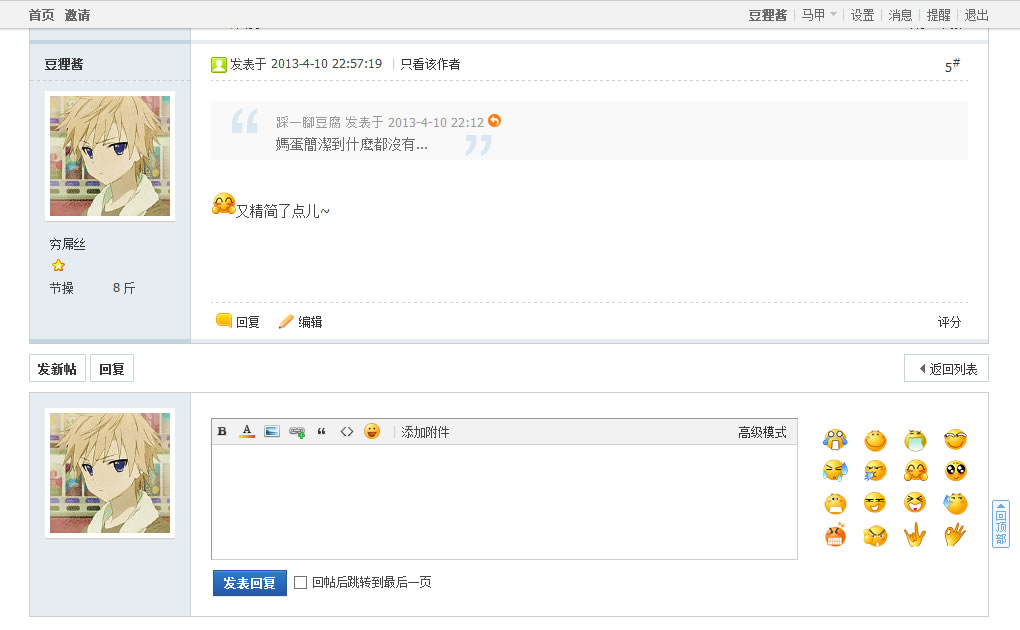Screen dimensions: 1020x630
Task: Click the 回顶部 back-to-top button
Action: [1000, 525]
